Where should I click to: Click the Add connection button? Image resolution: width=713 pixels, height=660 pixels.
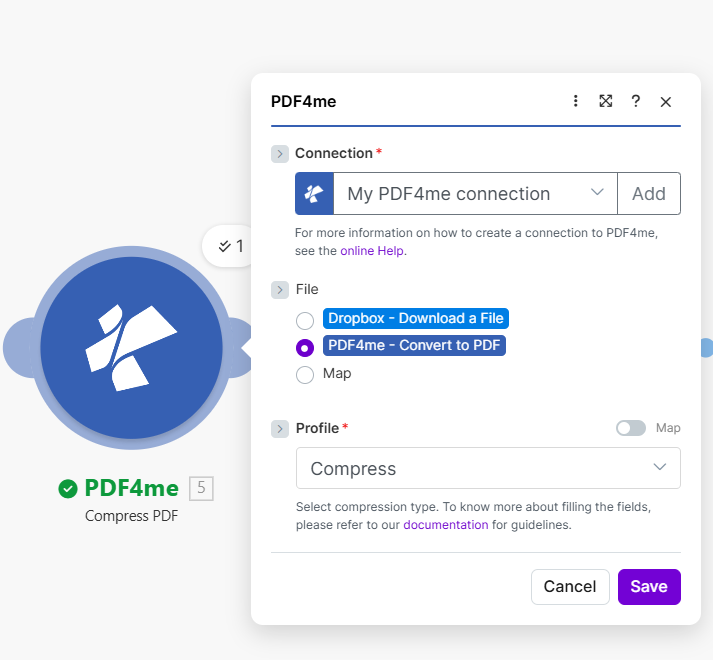coord(649,193)
